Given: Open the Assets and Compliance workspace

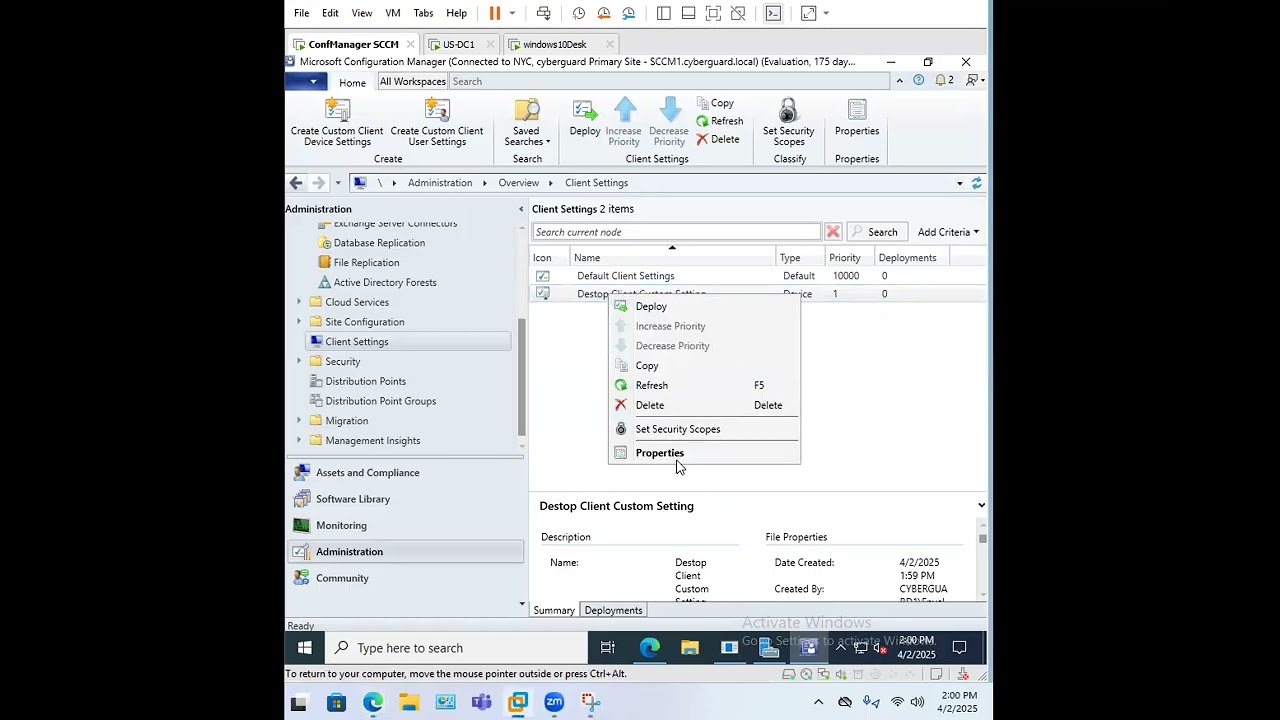Looking at the screenshot, I should [405, 472].
